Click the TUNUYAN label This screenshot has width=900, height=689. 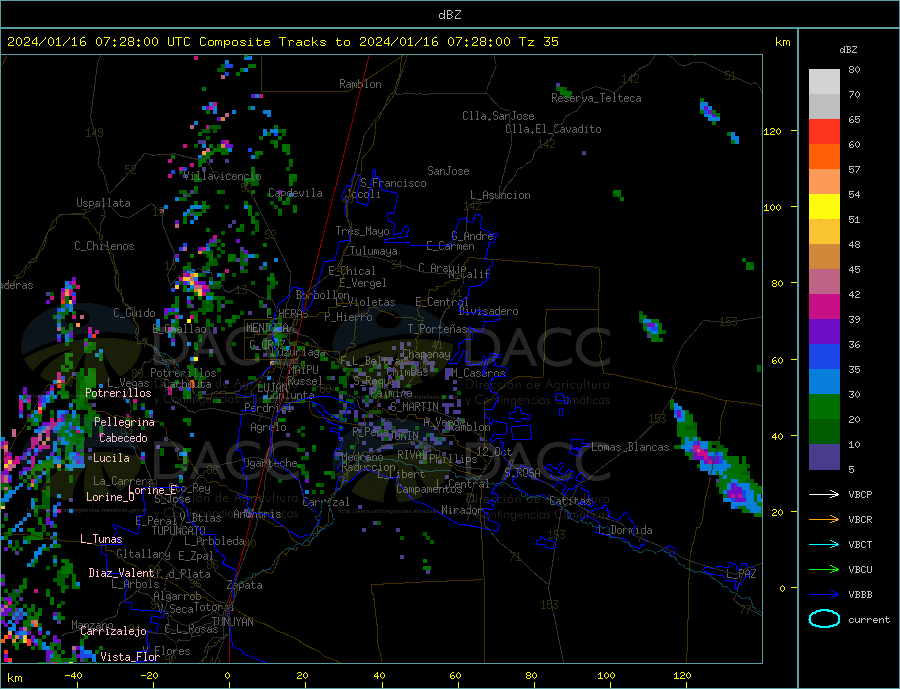[232, 622]
